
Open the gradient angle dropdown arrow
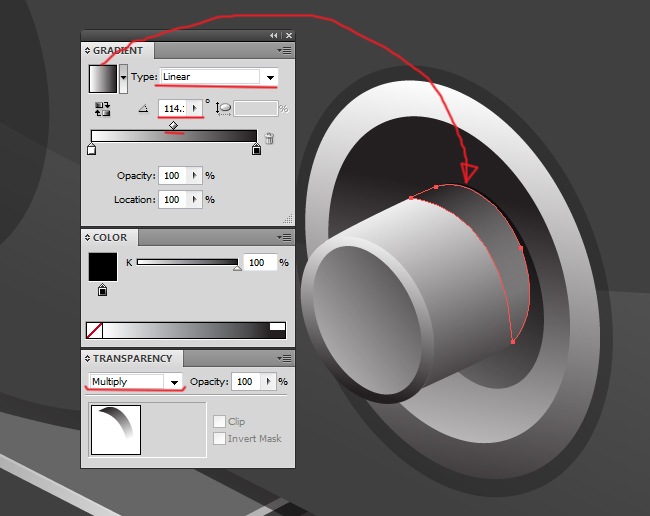194,109
